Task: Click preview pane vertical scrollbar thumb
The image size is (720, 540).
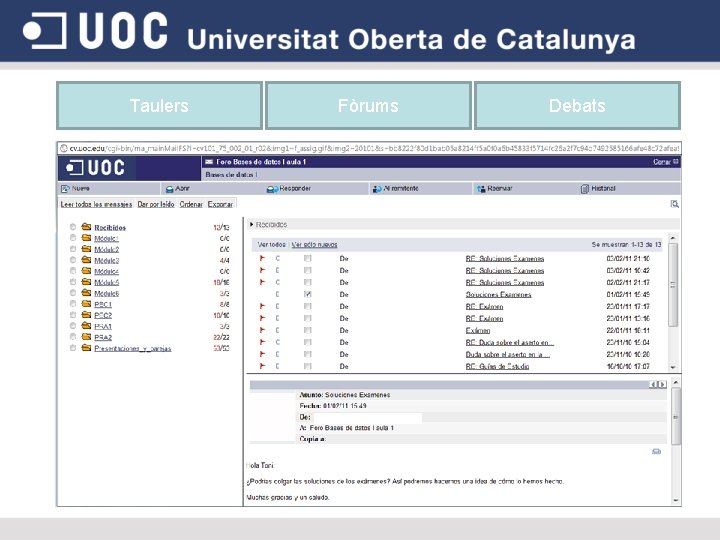Action: click(675, 416)
